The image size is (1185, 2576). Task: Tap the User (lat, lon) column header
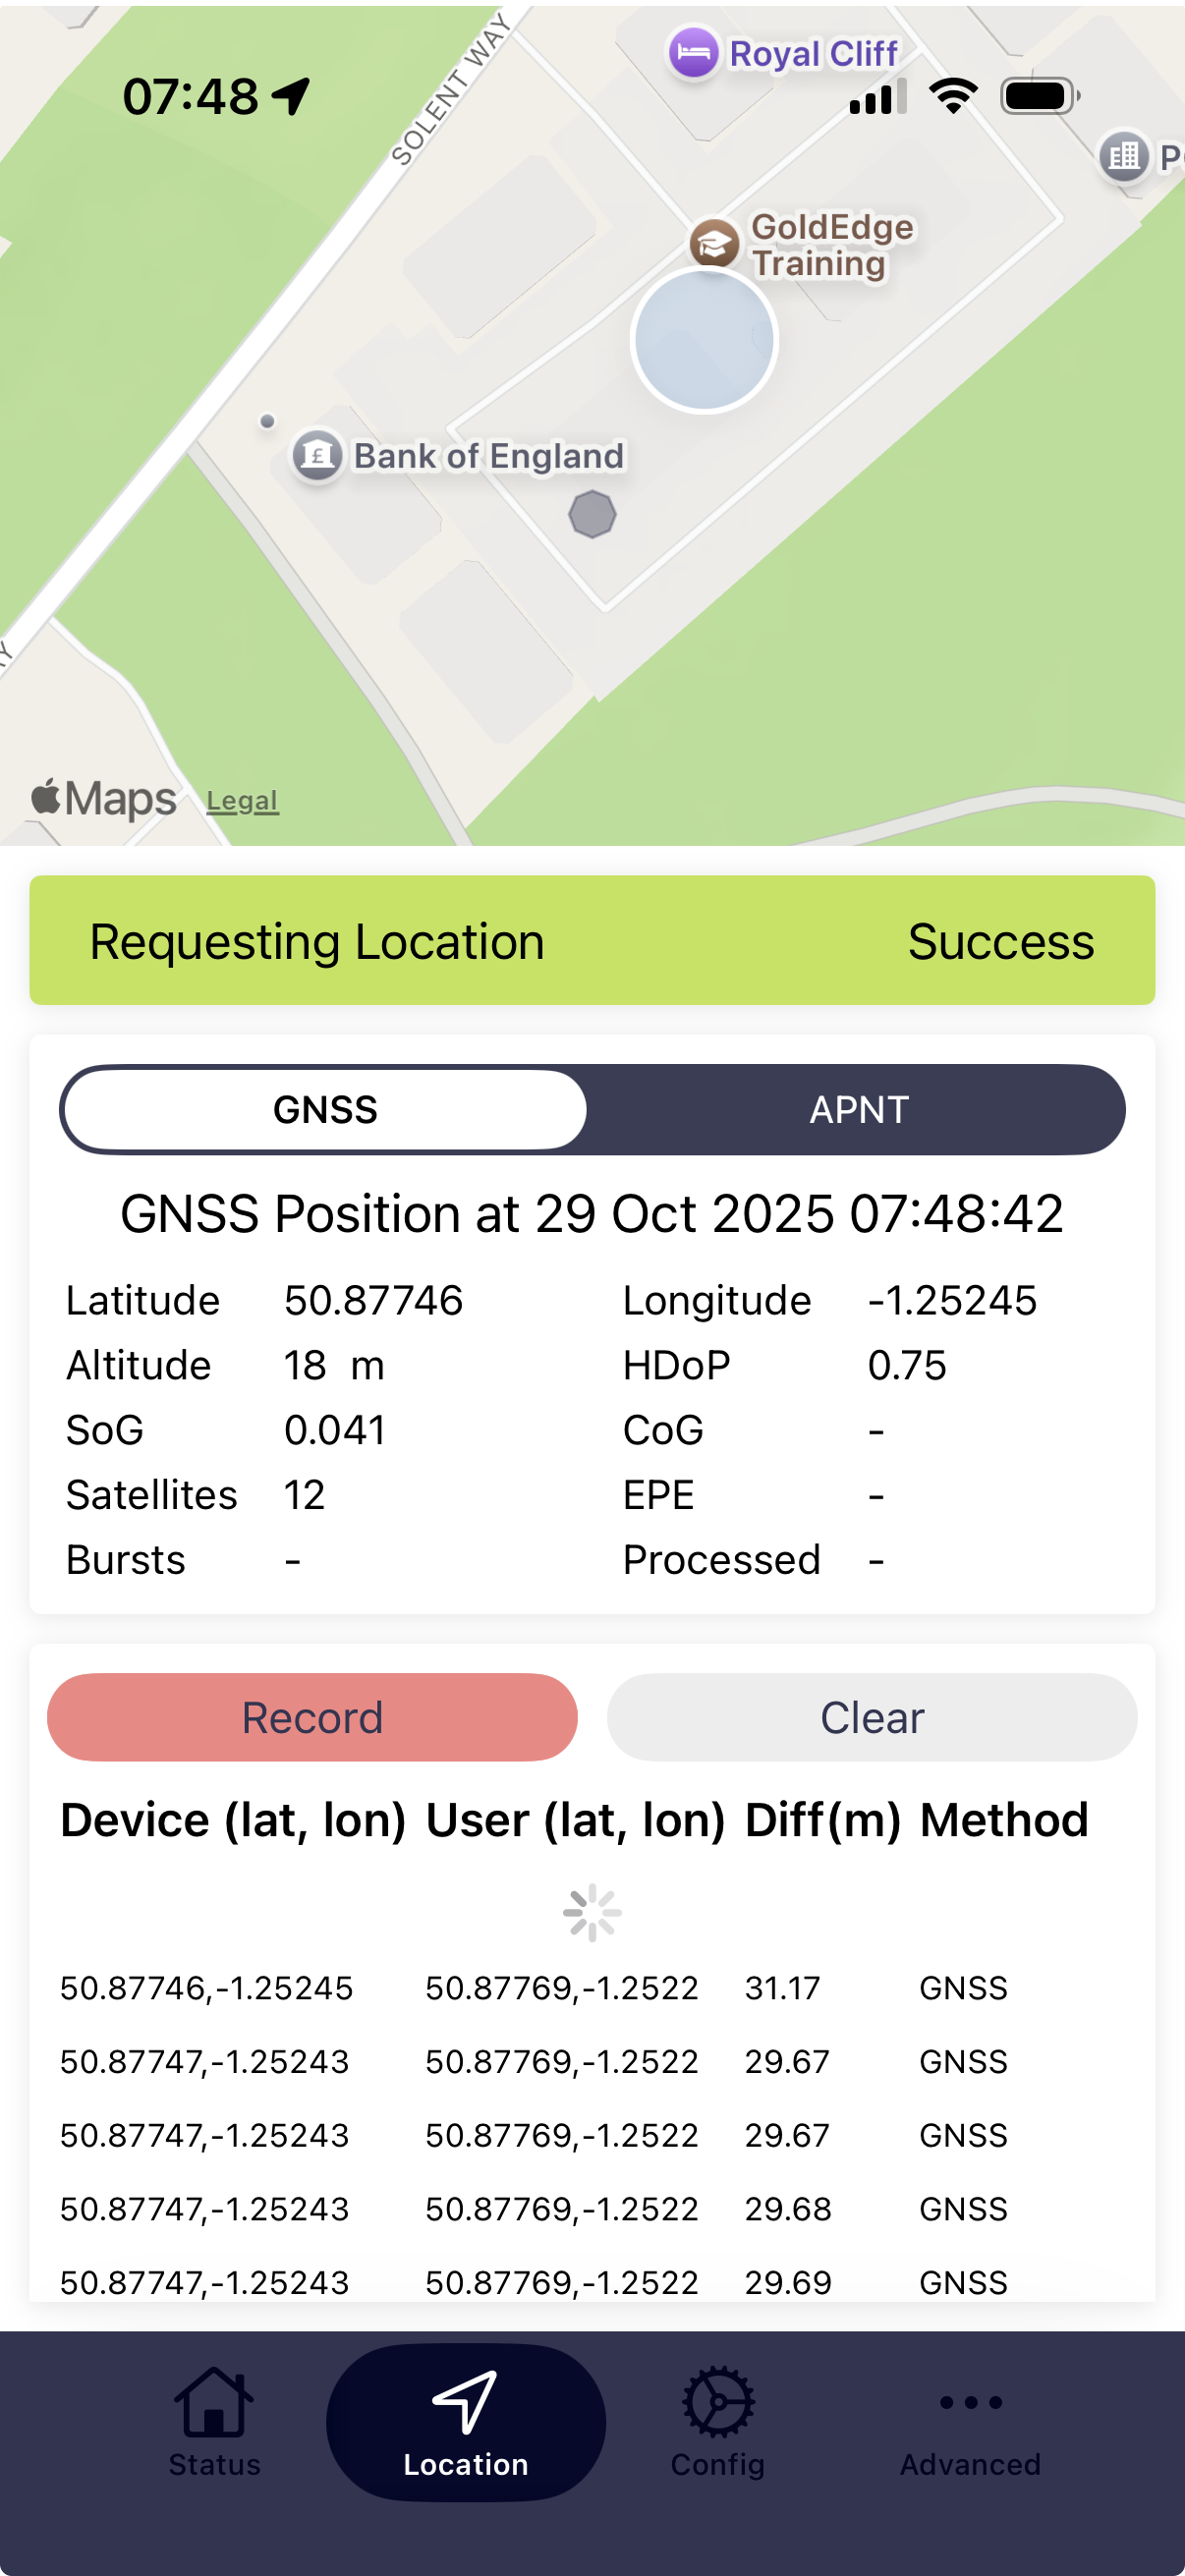coord(575,1819)
